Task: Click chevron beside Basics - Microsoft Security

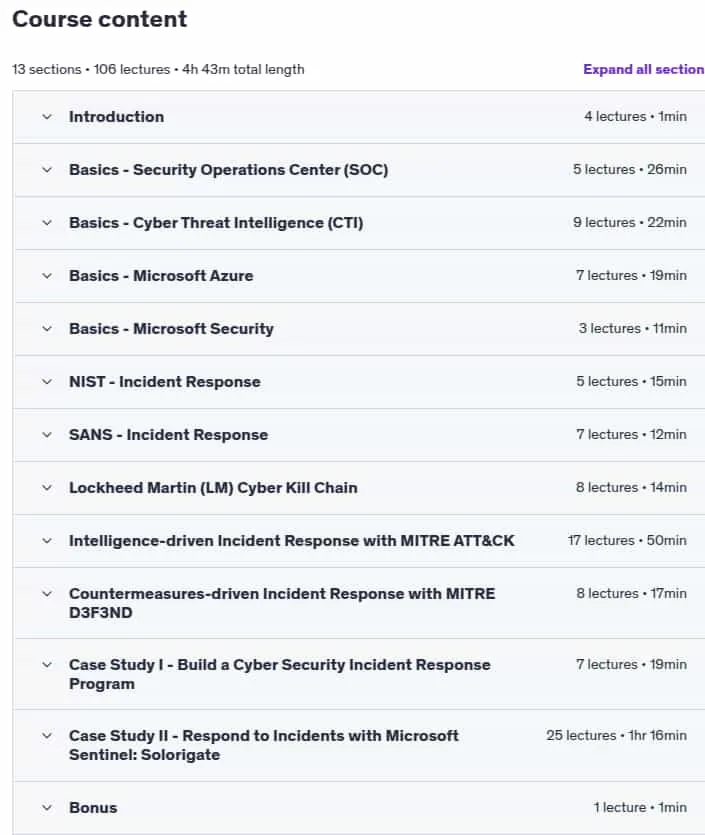Action: [x=47, y=329]
